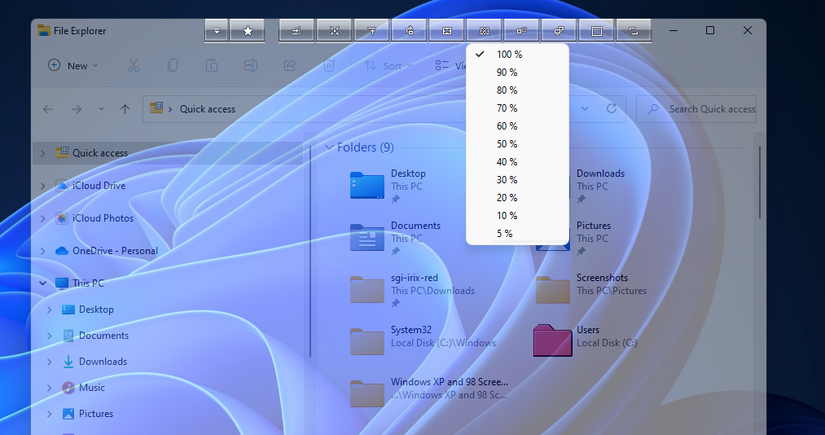Select 100 % transparency option
825x435 pixels.
click(517, 54)
